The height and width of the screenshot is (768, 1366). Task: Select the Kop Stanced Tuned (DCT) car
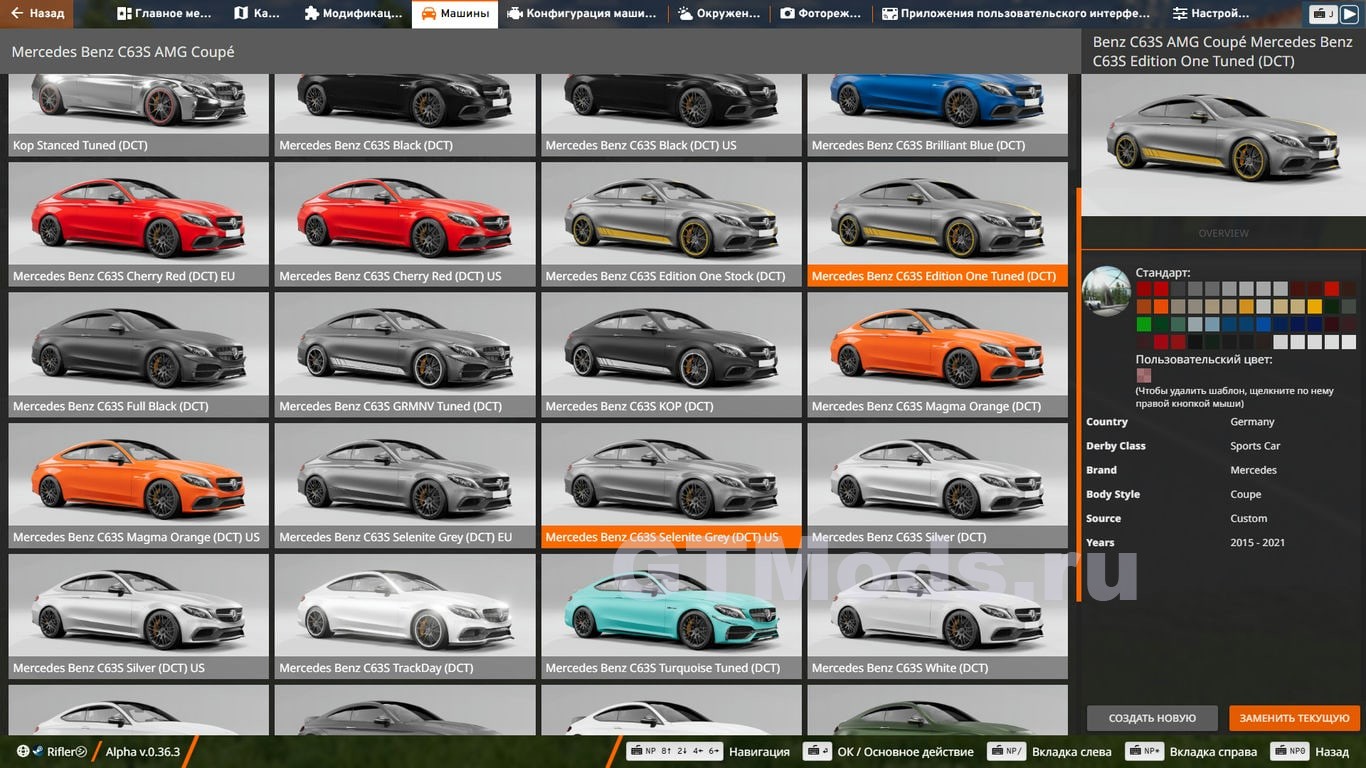pyautogui.click(x=139, y=115)
